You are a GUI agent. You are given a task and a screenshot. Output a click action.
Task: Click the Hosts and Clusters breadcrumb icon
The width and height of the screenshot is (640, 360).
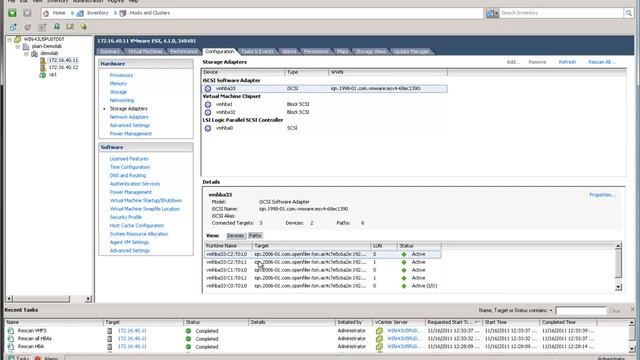tap(123, 13)
